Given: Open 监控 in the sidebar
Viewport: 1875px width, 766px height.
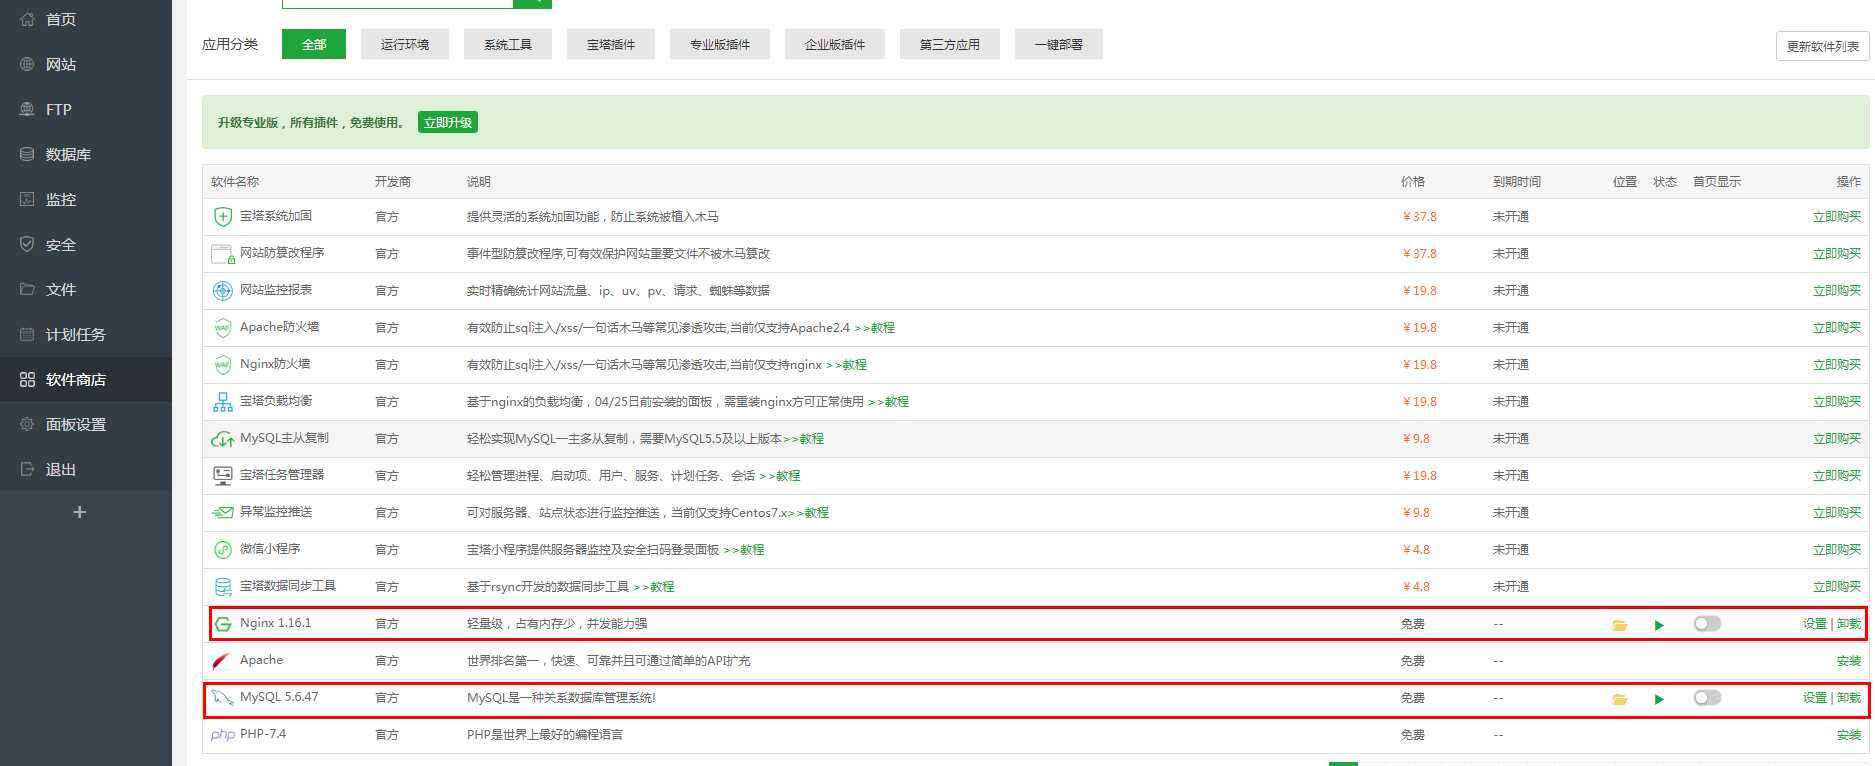Looking at the screenshot, I should (x=86, y=199).
